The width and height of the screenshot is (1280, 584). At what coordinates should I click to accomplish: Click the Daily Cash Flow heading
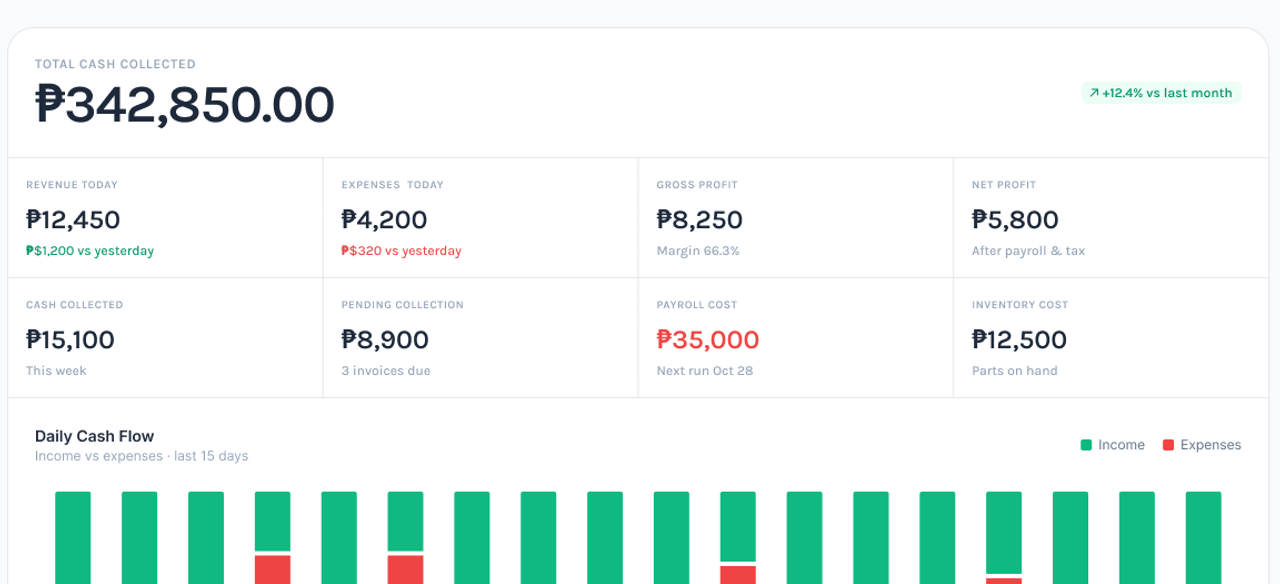(x=94, y=436)
